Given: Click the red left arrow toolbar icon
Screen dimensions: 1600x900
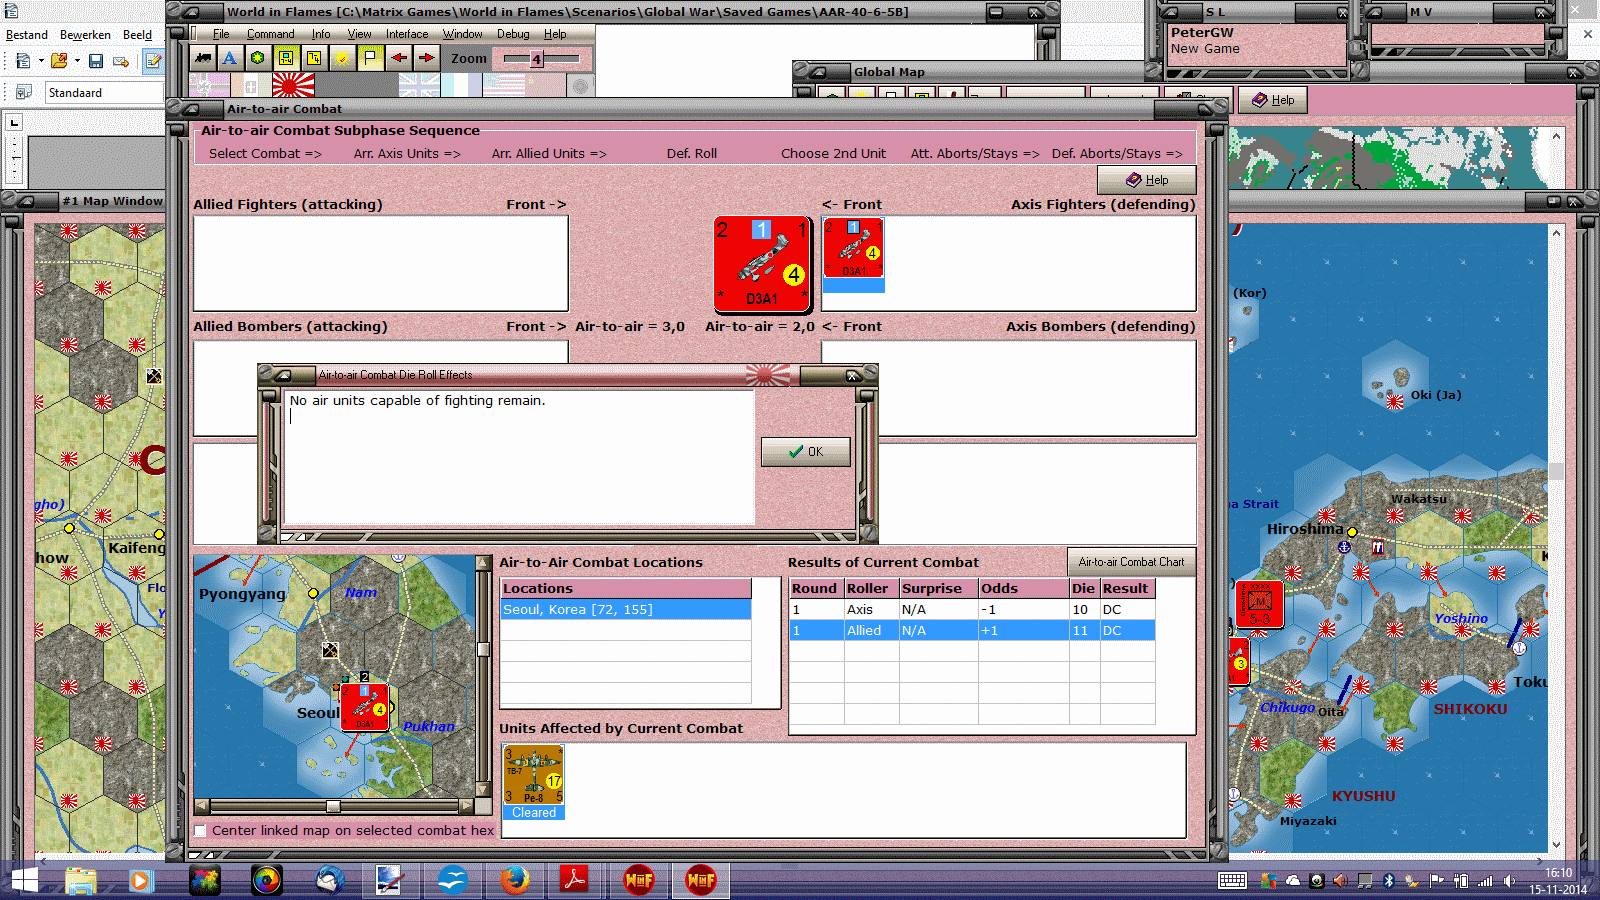Looking at the screenshot, I should click(x=399, y=58).
